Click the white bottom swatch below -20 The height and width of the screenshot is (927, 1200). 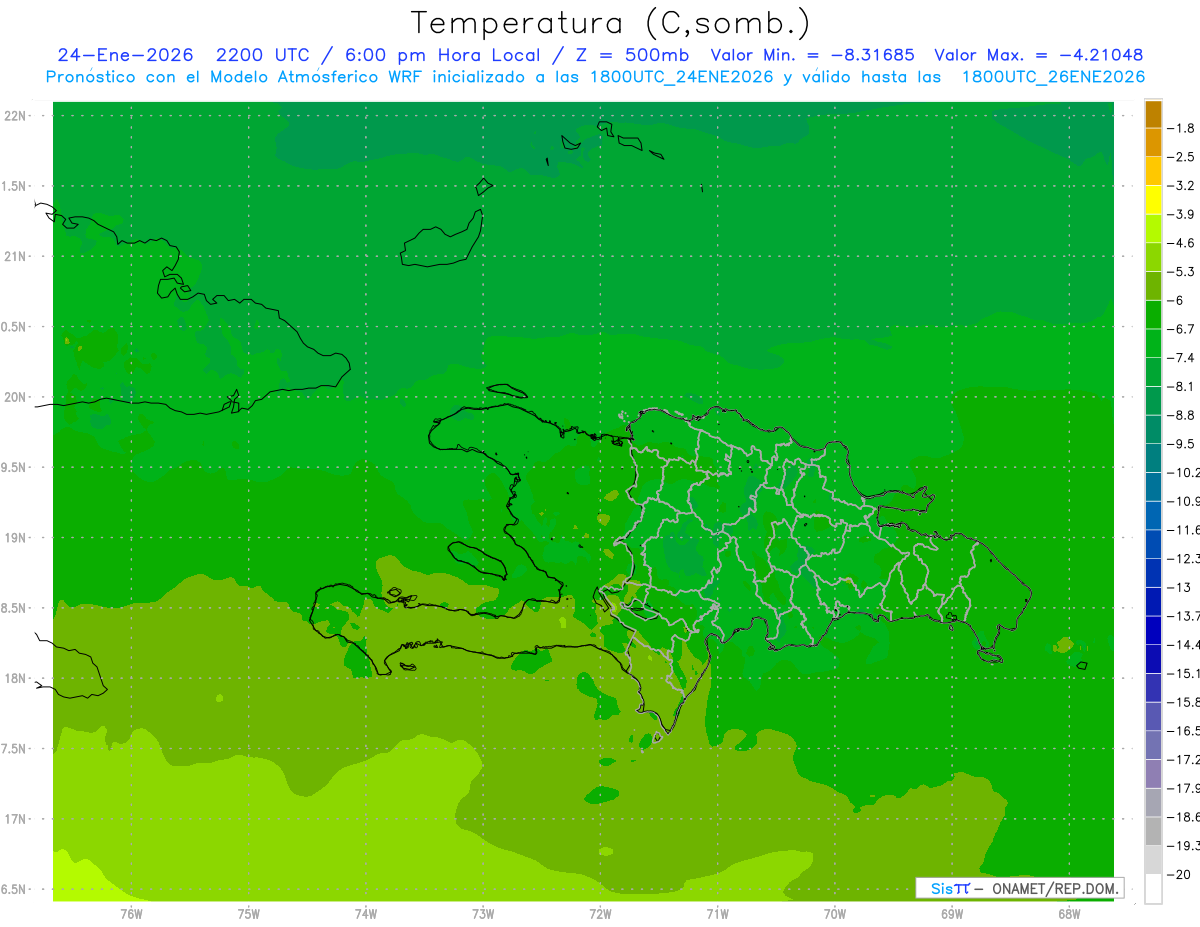pyautogui.click(x=1153, y=889)
